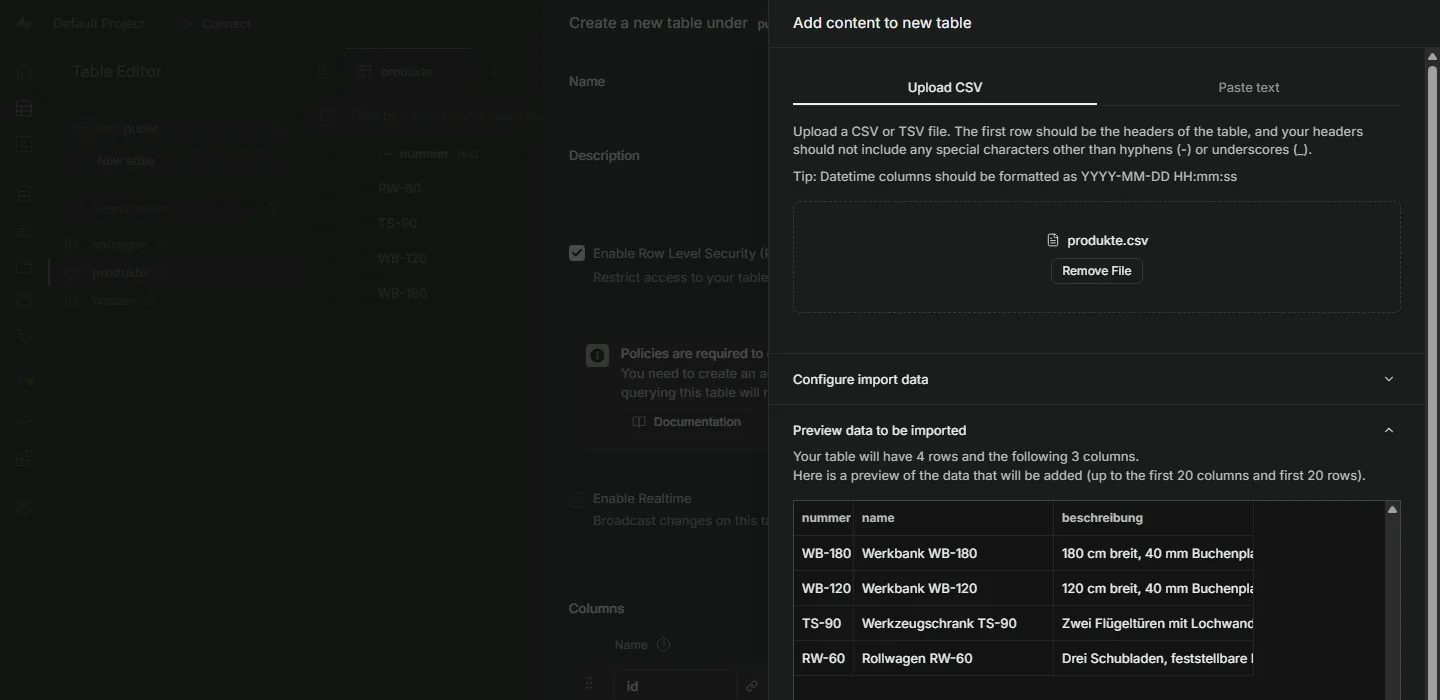
Task: Select the Werkbank WB-120 preview cell
Action: (x=953, y=588)
